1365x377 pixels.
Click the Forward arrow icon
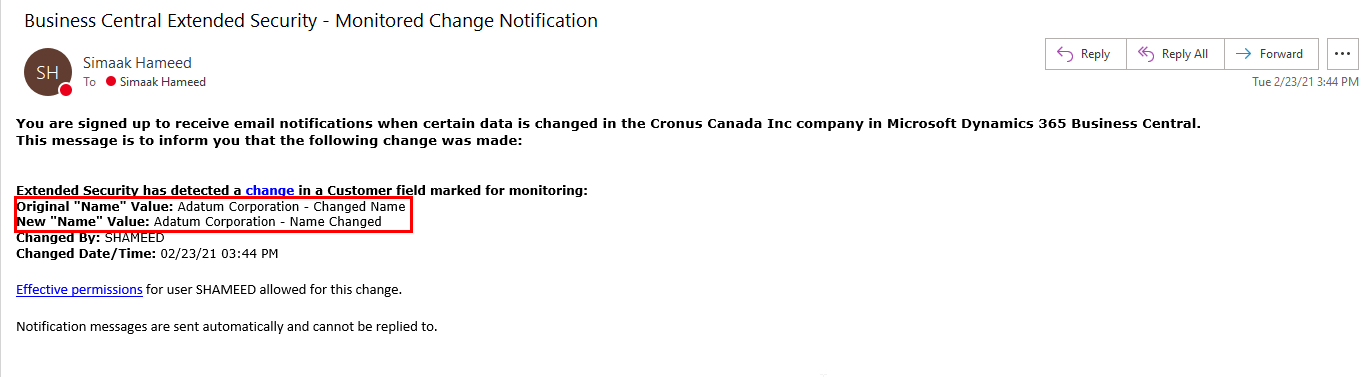[1244, 54]
